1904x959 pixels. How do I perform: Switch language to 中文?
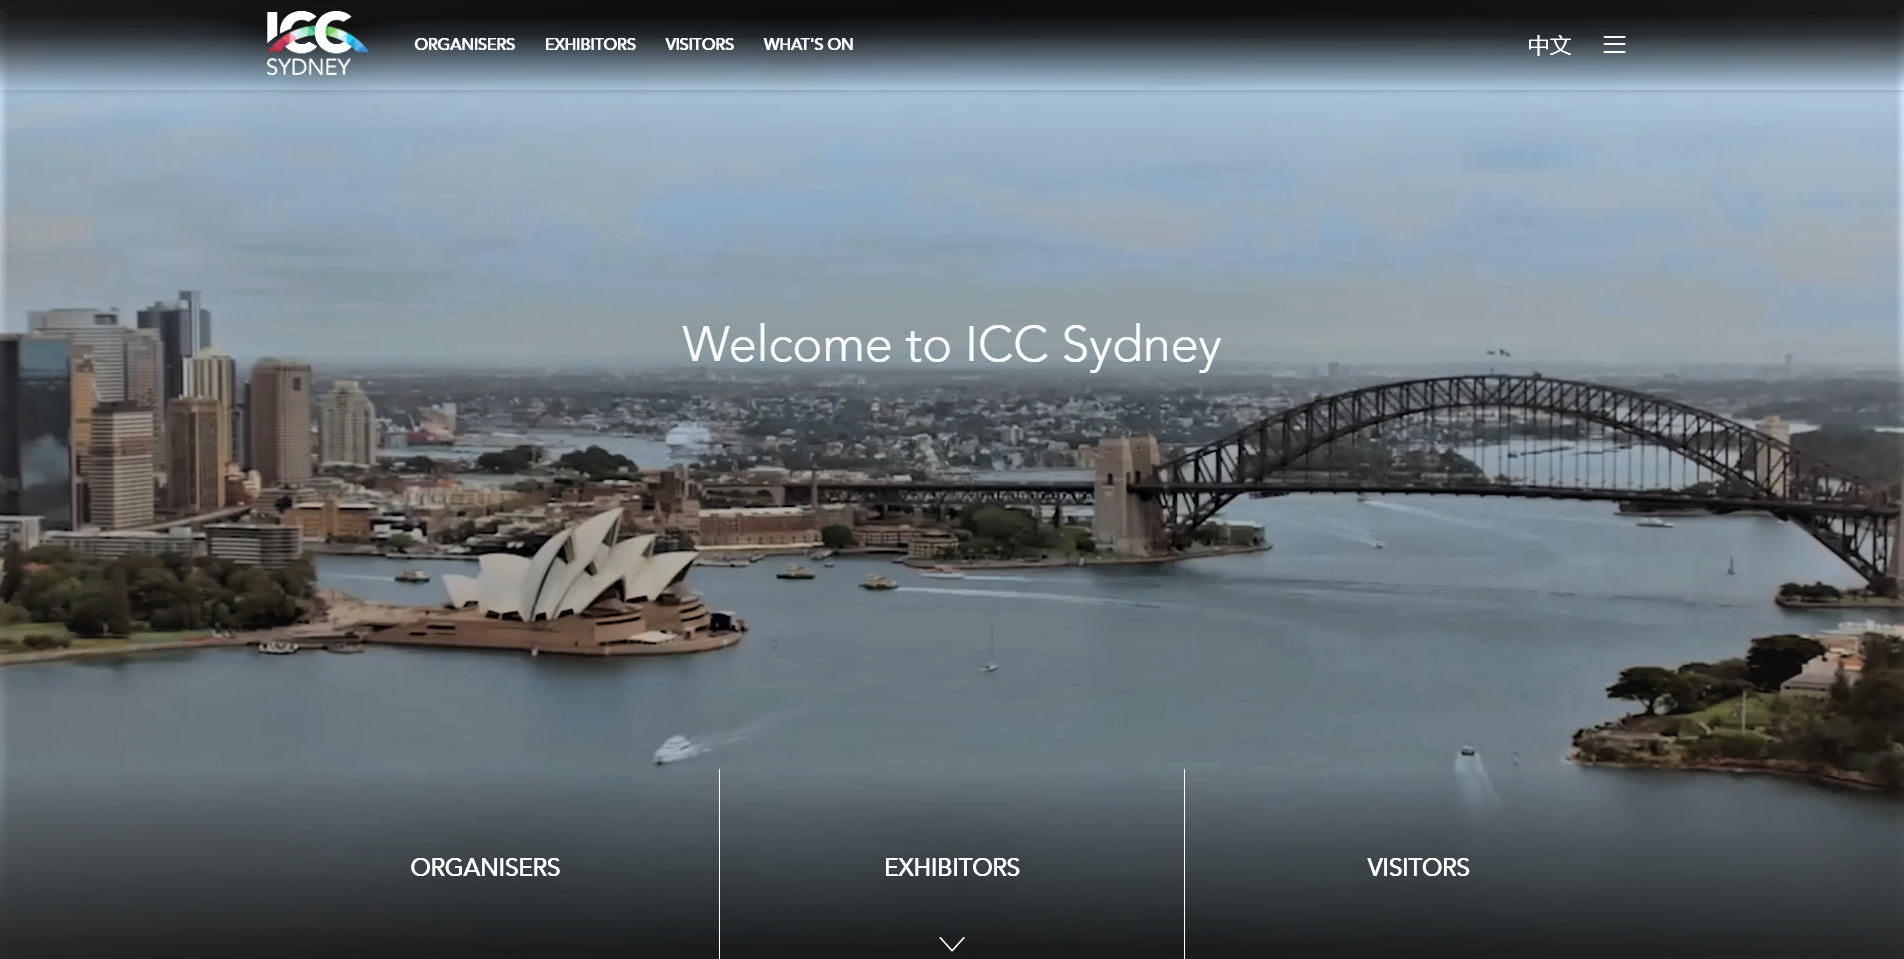[1549, 45]
